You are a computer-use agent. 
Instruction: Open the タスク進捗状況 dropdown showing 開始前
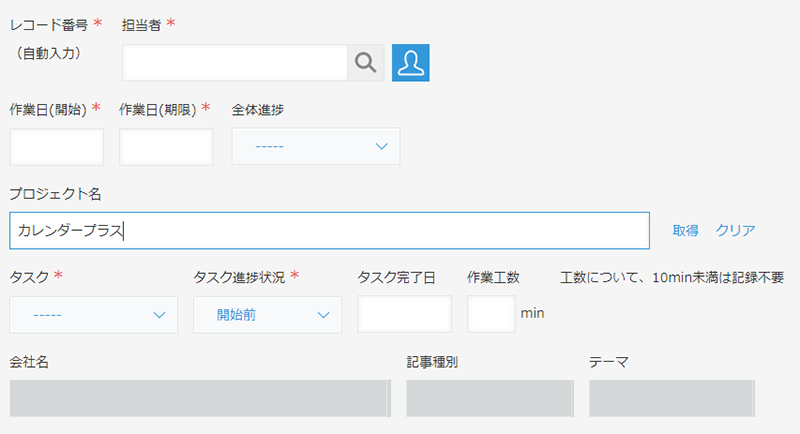[267, 315]
